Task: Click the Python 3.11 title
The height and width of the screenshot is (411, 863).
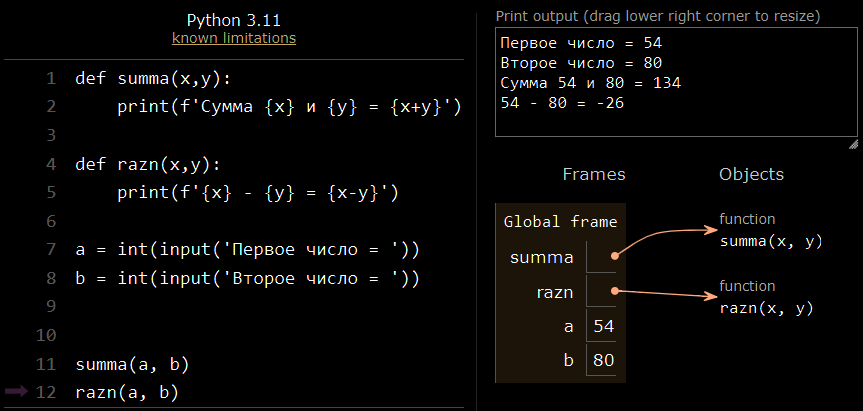Action: 234,20
